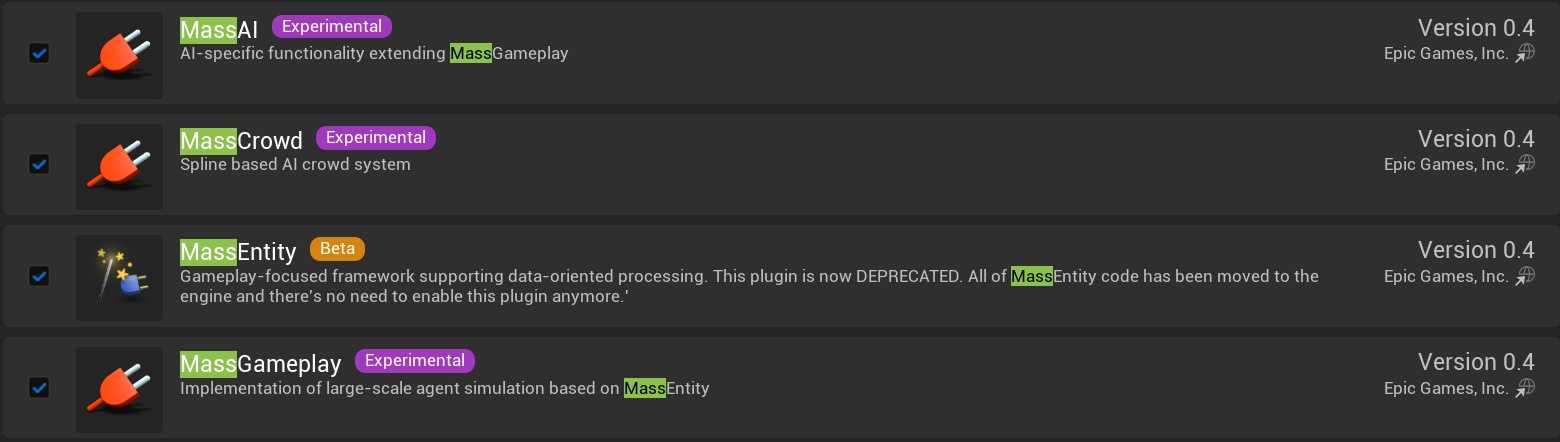Open the MassCrowd vendor web link icon

(1525, 165)
